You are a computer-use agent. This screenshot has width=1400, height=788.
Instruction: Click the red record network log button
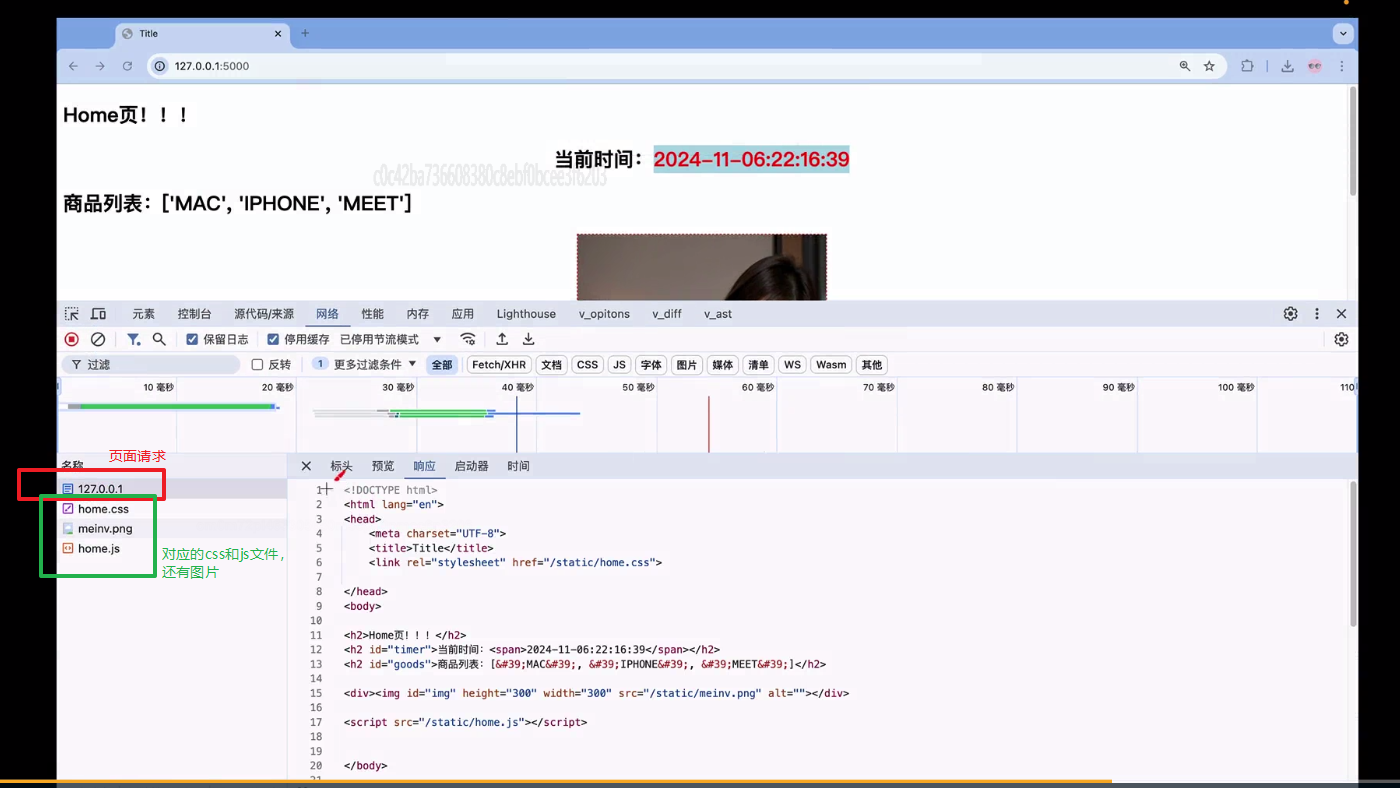(x=72, y=339)
